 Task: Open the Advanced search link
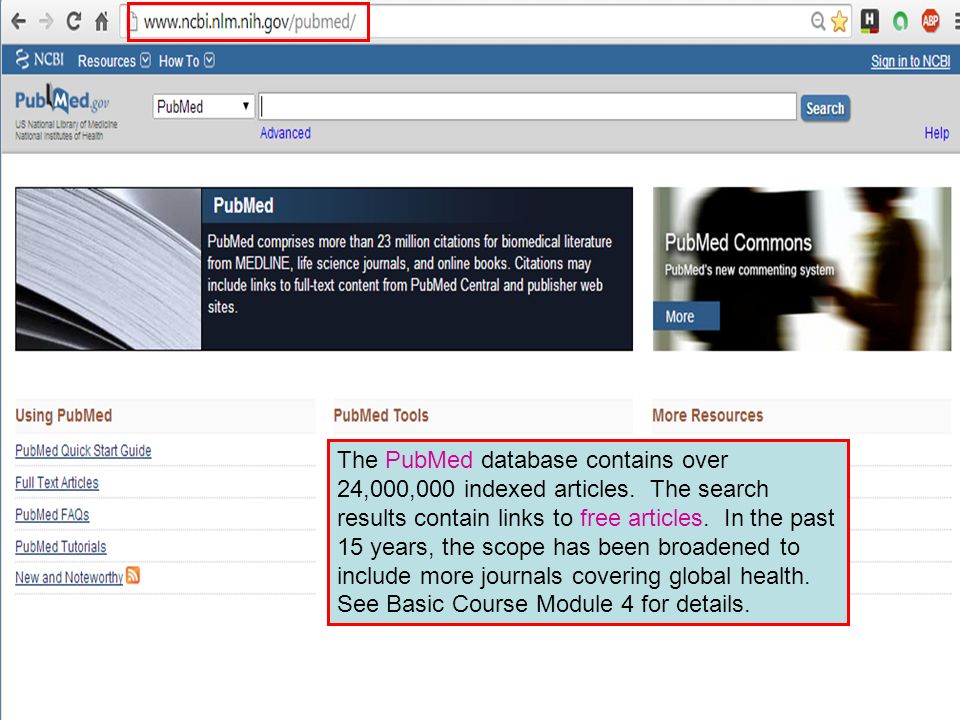(x=285, y=133)
